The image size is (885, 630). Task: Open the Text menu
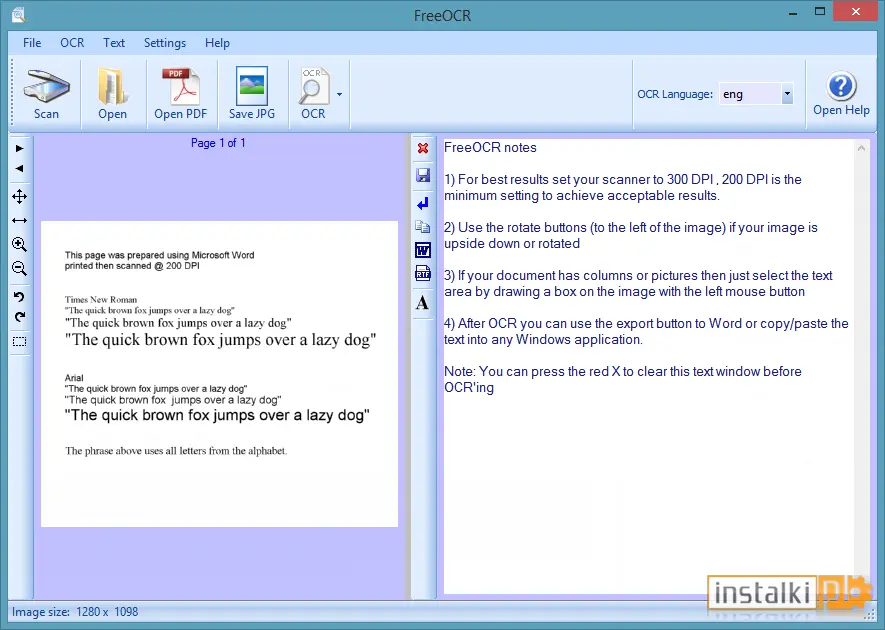pyautogui.click(x=113, y=43)
